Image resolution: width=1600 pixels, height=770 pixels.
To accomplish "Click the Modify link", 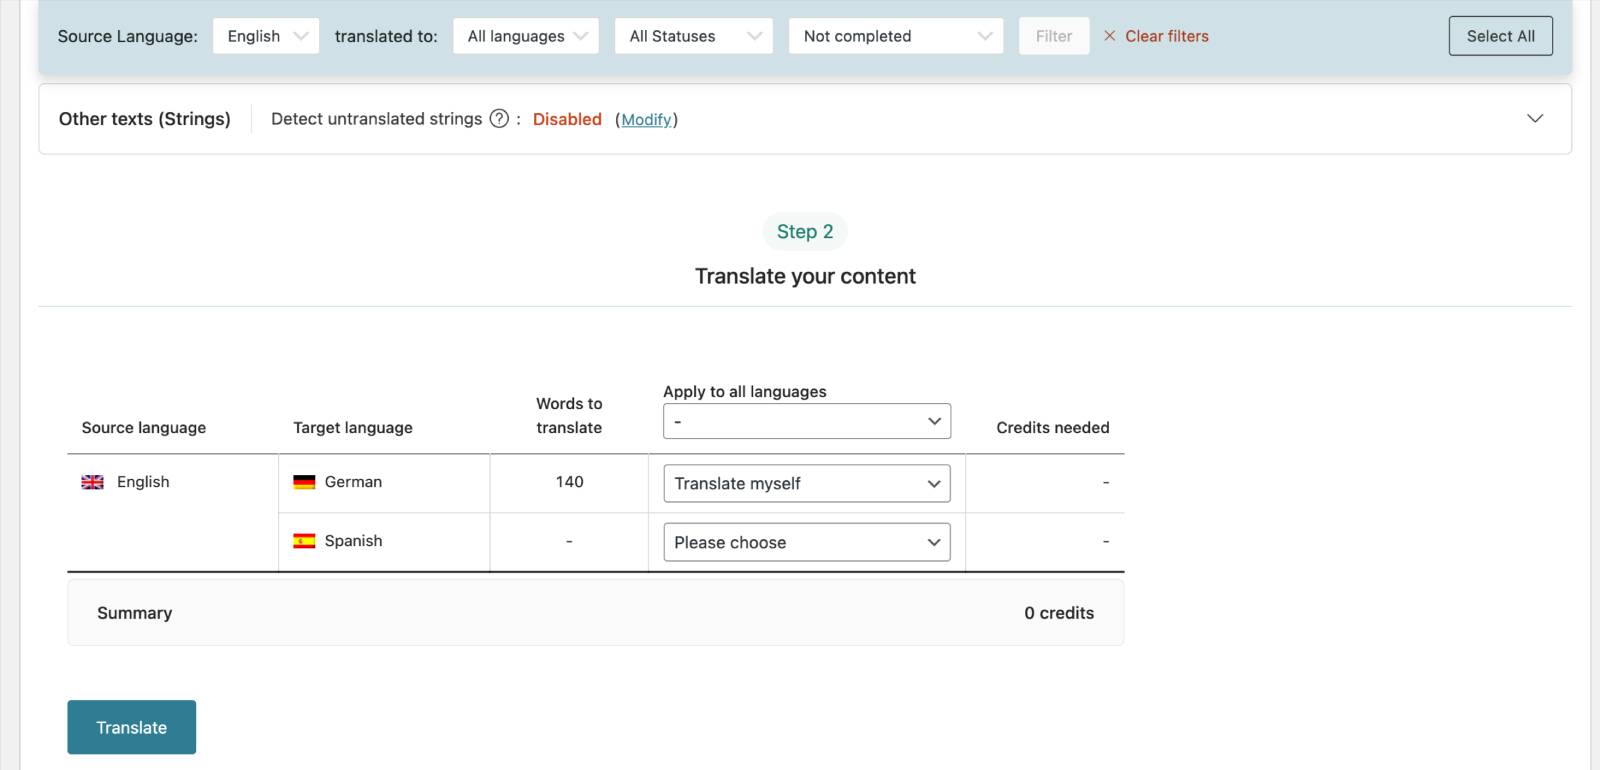I will (x=646, y=120).
